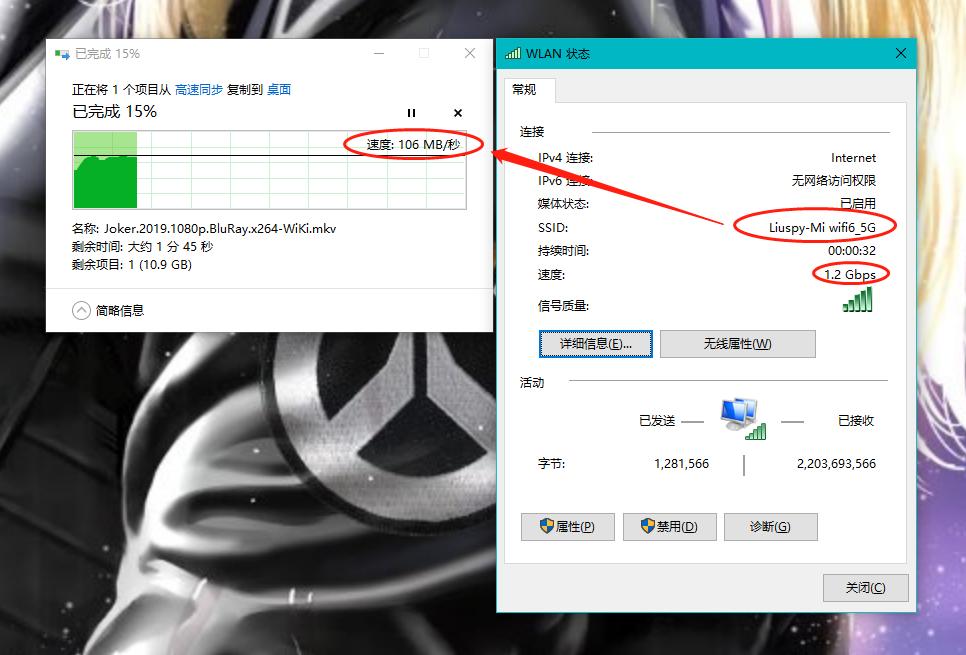Collapse the 简略信息 section
This screenshot has height=655, width=966.
click(81, 310)
